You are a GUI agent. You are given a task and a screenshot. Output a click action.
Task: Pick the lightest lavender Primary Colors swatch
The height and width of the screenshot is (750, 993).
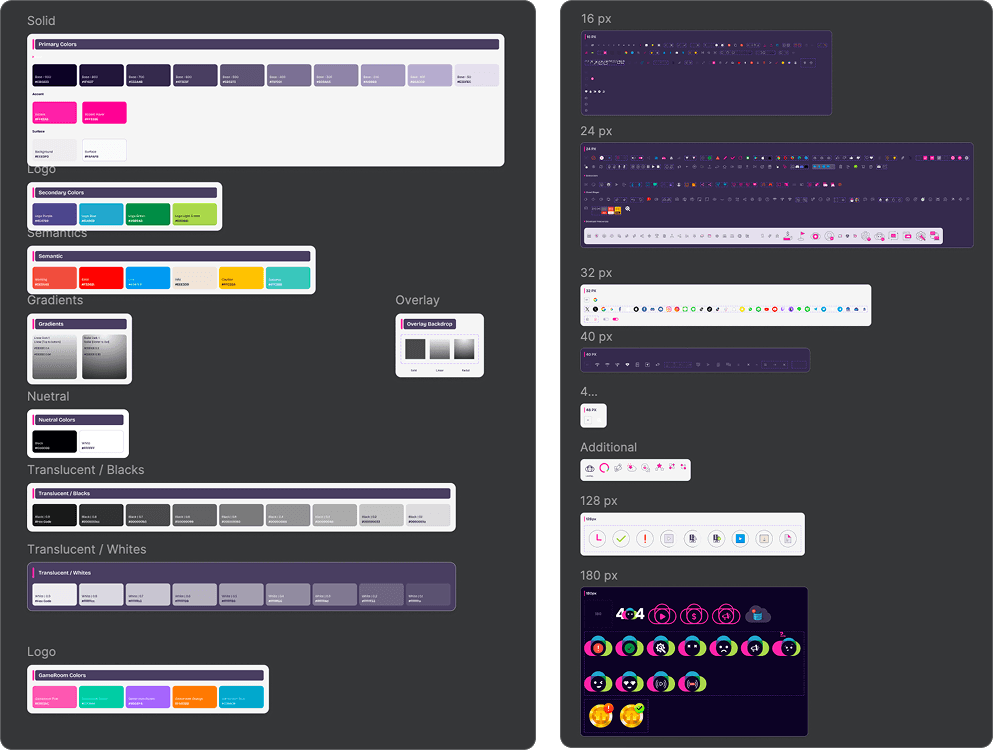tap(476, 75)
